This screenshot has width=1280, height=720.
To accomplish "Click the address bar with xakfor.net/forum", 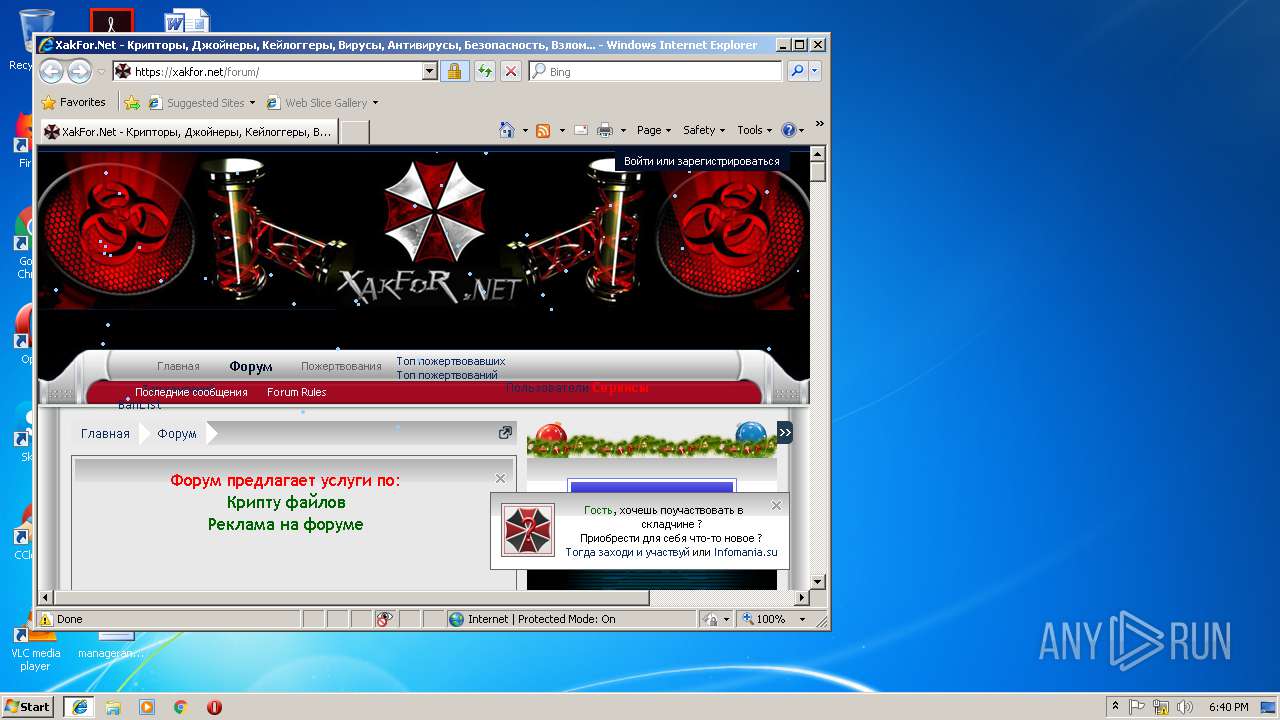I will (266, 71).
